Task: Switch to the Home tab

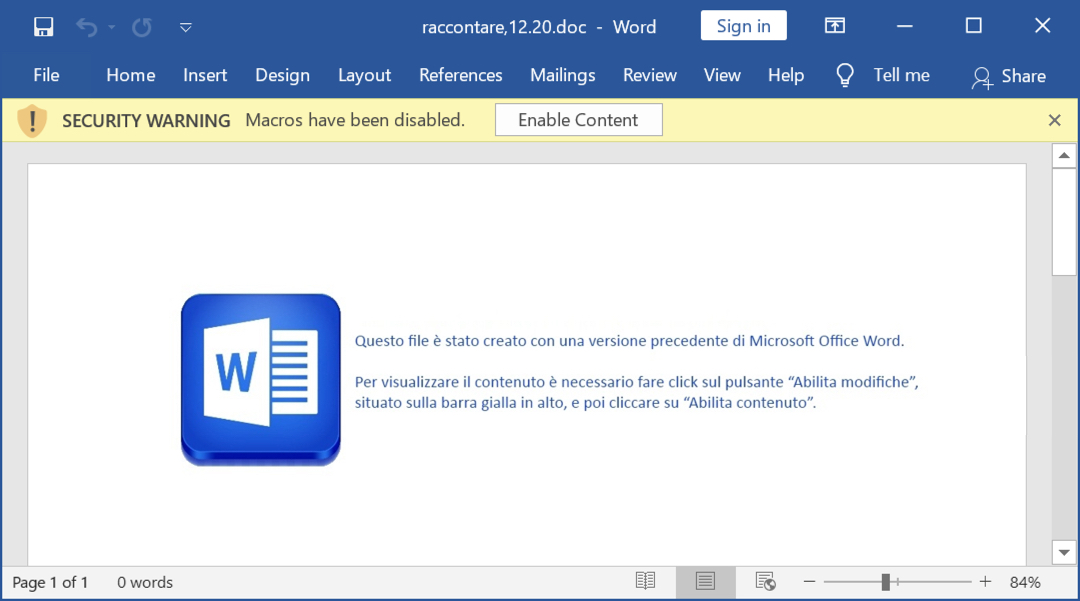Action: click(x=131, y=75)
